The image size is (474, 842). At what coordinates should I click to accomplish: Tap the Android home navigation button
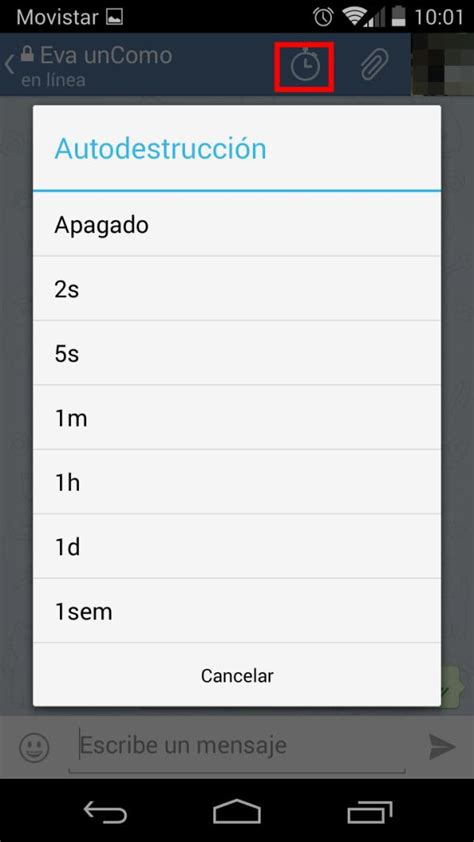pyautogui.click(x=237, y=811)
